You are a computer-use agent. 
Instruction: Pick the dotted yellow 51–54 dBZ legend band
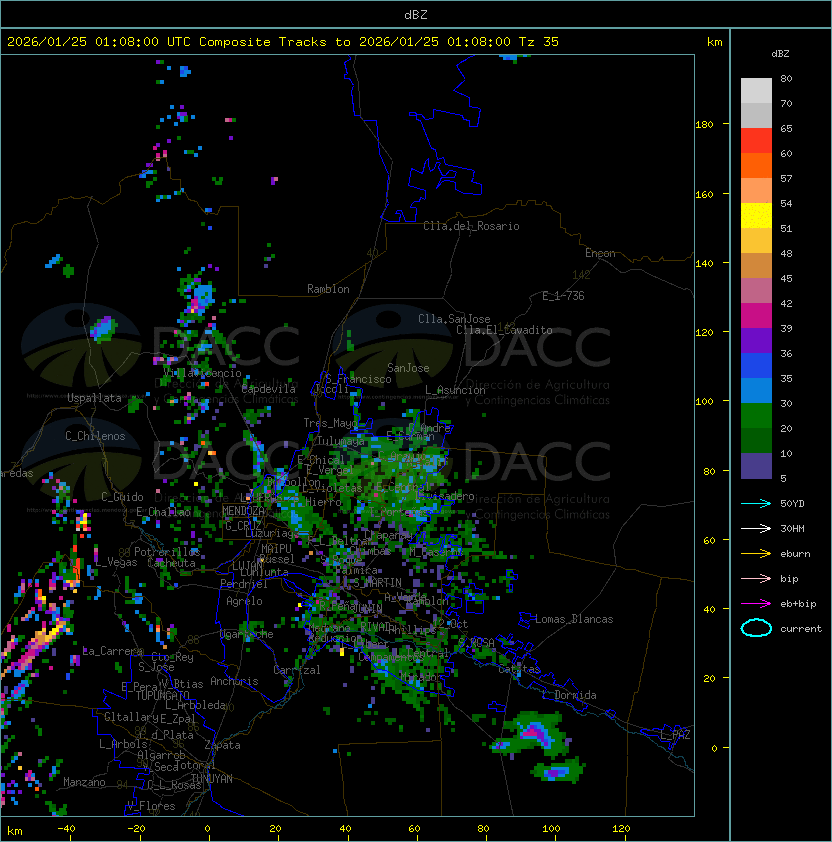[756, 216]
